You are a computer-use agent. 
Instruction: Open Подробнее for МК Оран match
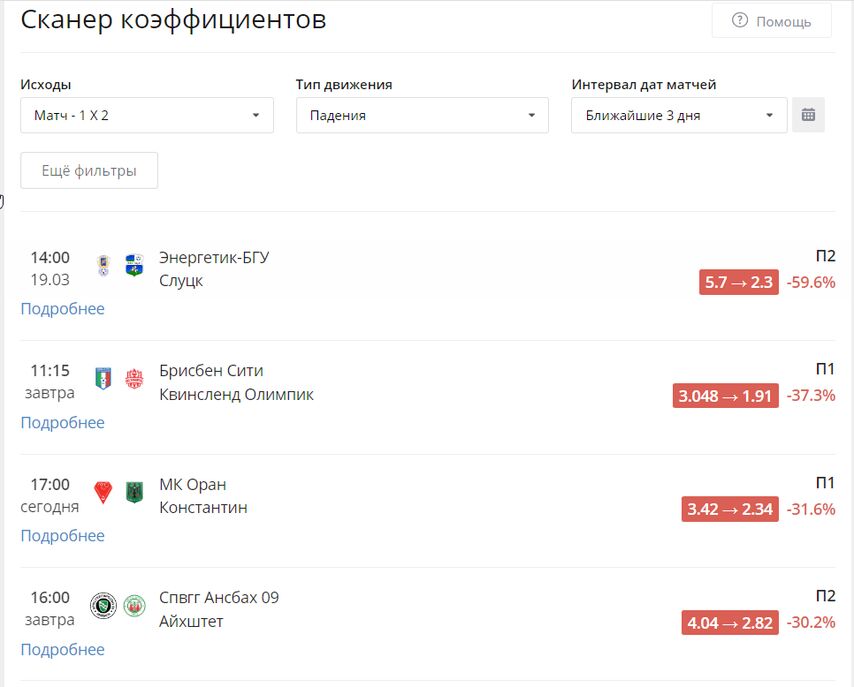pyautogui.click(x=63, y=536)
